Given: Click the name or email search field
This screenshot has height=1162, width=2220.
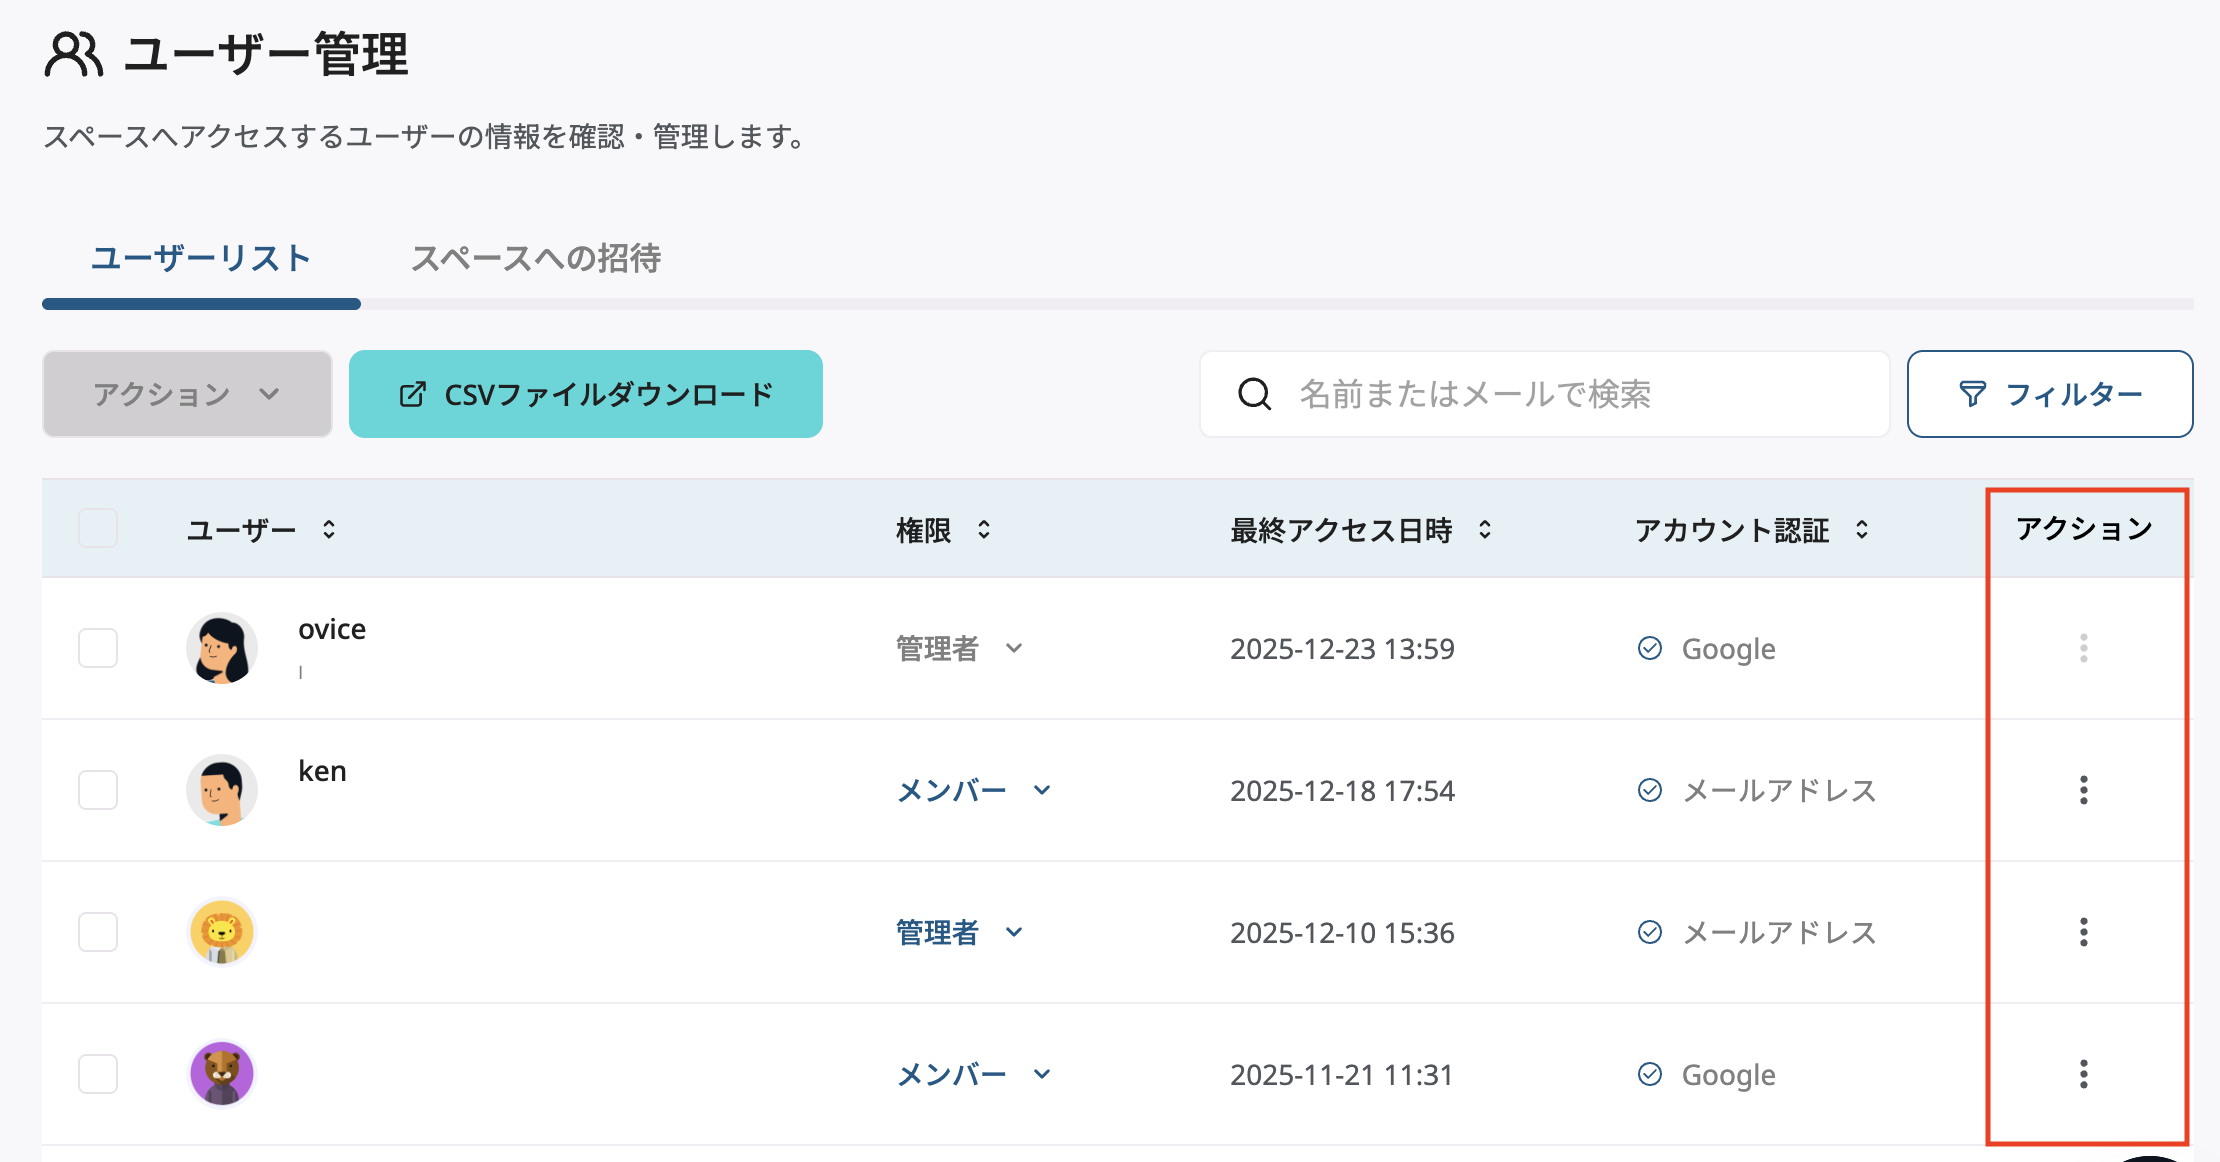Looking at the screenshot, I should tap(1550, 394).
